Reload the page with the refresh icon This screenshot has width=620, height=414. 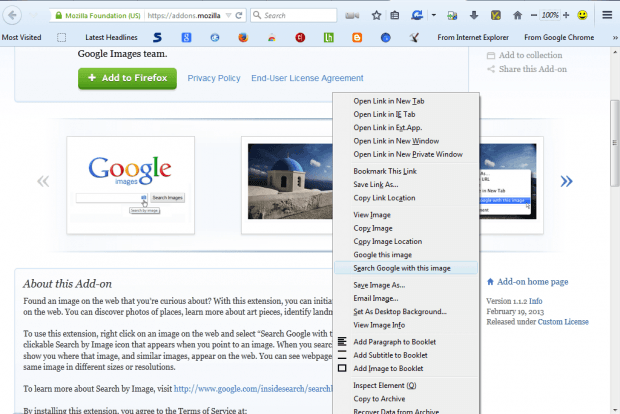(x=239, y=15)
